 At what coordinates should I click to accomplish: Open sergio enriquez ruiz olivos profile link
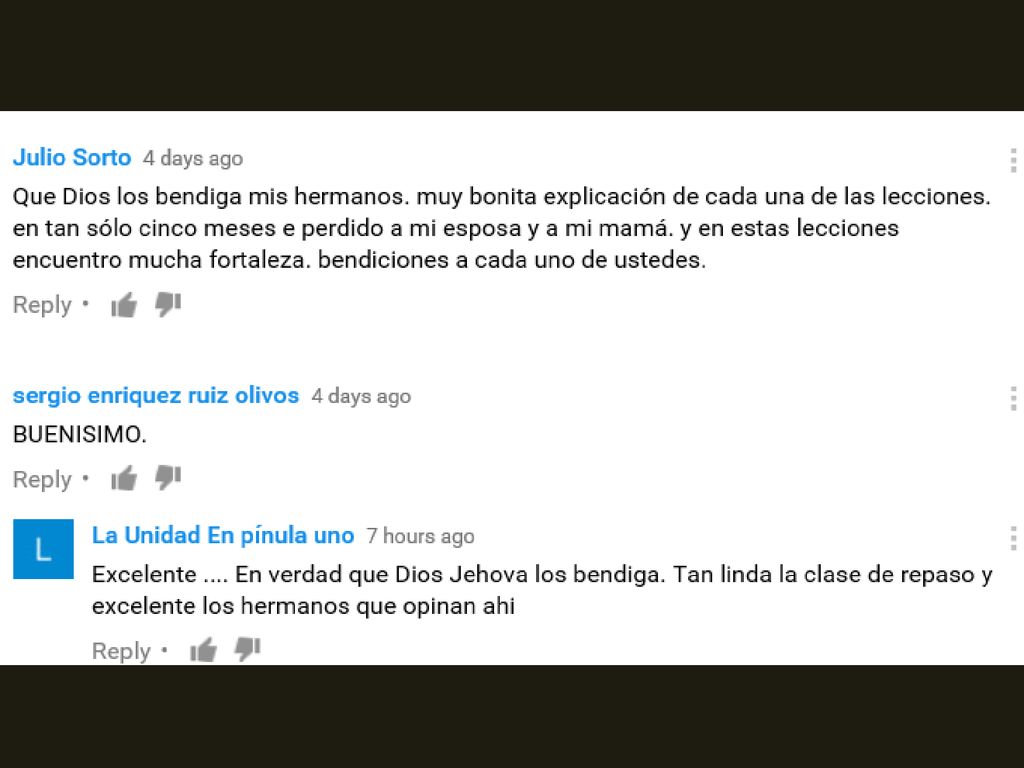(155, 395)
